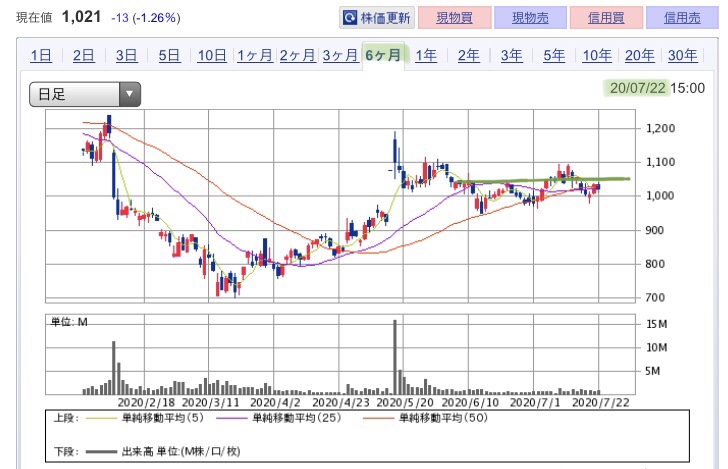Select the 1日 period tab
The image size is (728, 469).
[41, 56]
